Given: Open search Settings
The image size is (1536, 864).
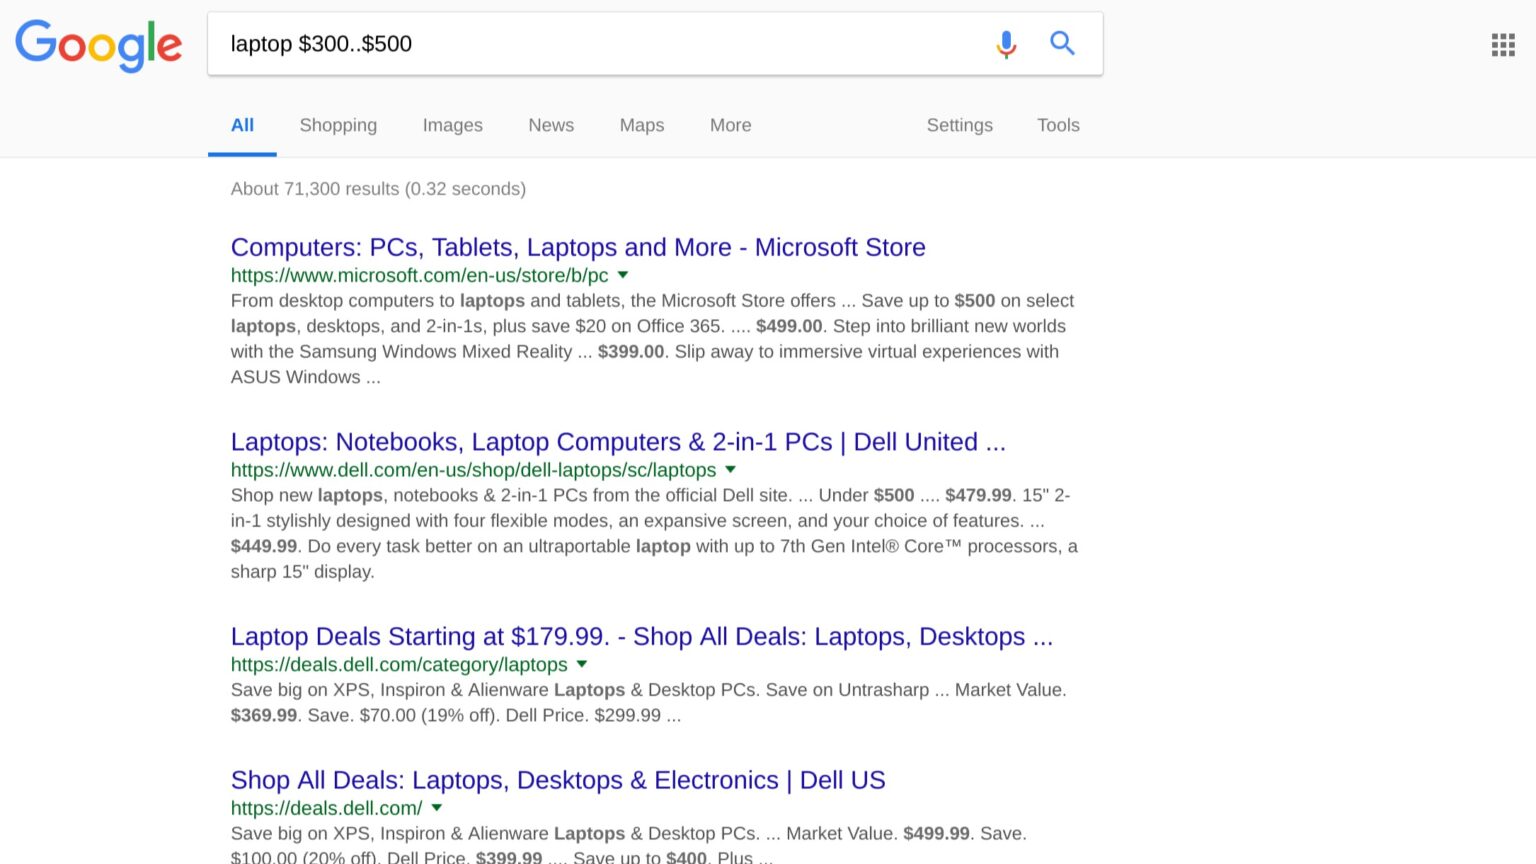Looking at the screenshot, I should (959, 125).
